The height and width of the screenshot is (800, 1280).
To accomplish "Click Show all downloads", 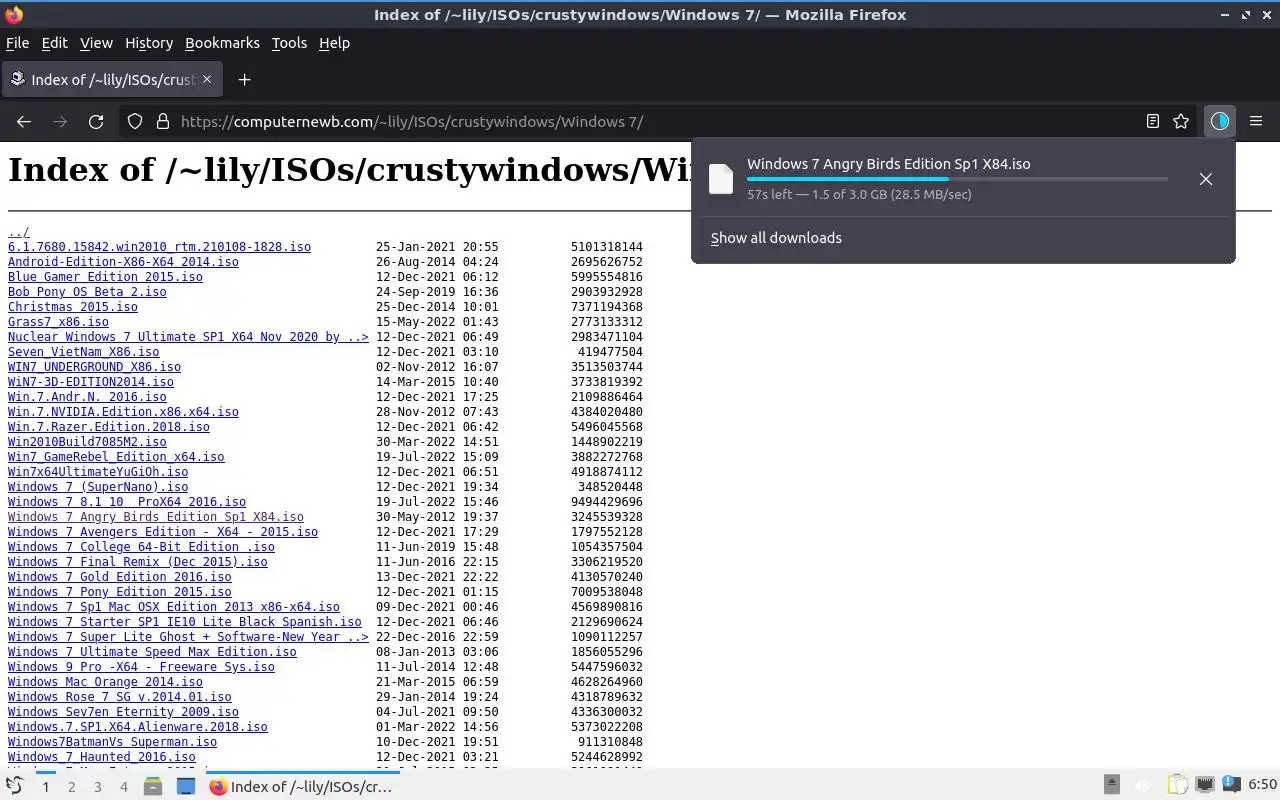I will (x=776, y=238).
